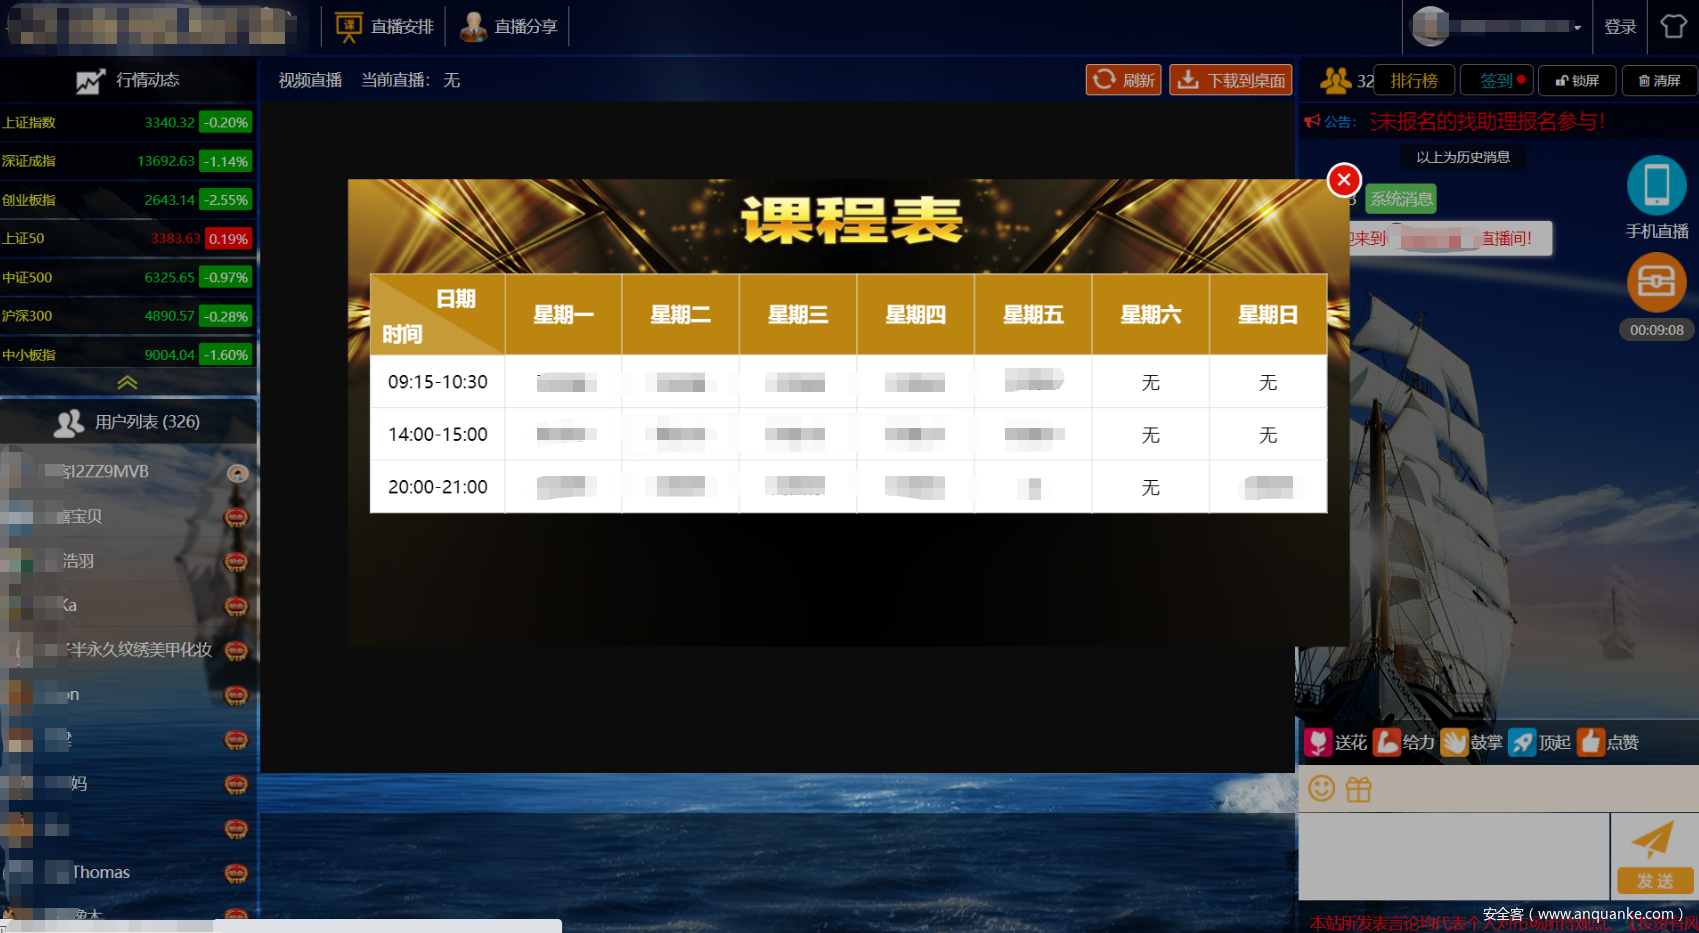Click gray badge icon beside 2ZZ9MVB user
Viewport: 1699px width, 933px height.
(x=237, y=473)
